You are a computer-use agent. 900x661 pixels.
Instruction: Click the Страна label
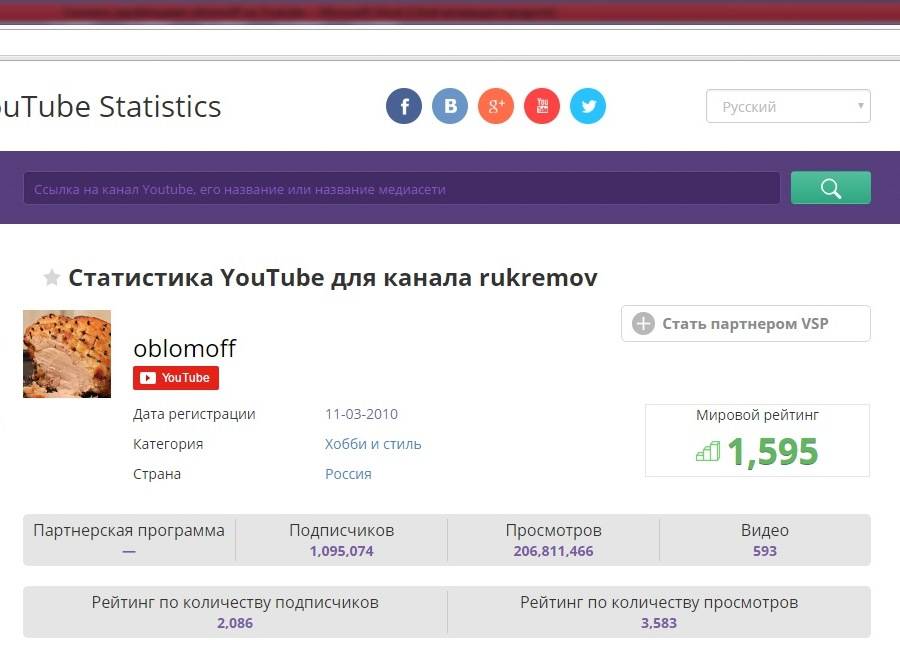click(157, 474)
